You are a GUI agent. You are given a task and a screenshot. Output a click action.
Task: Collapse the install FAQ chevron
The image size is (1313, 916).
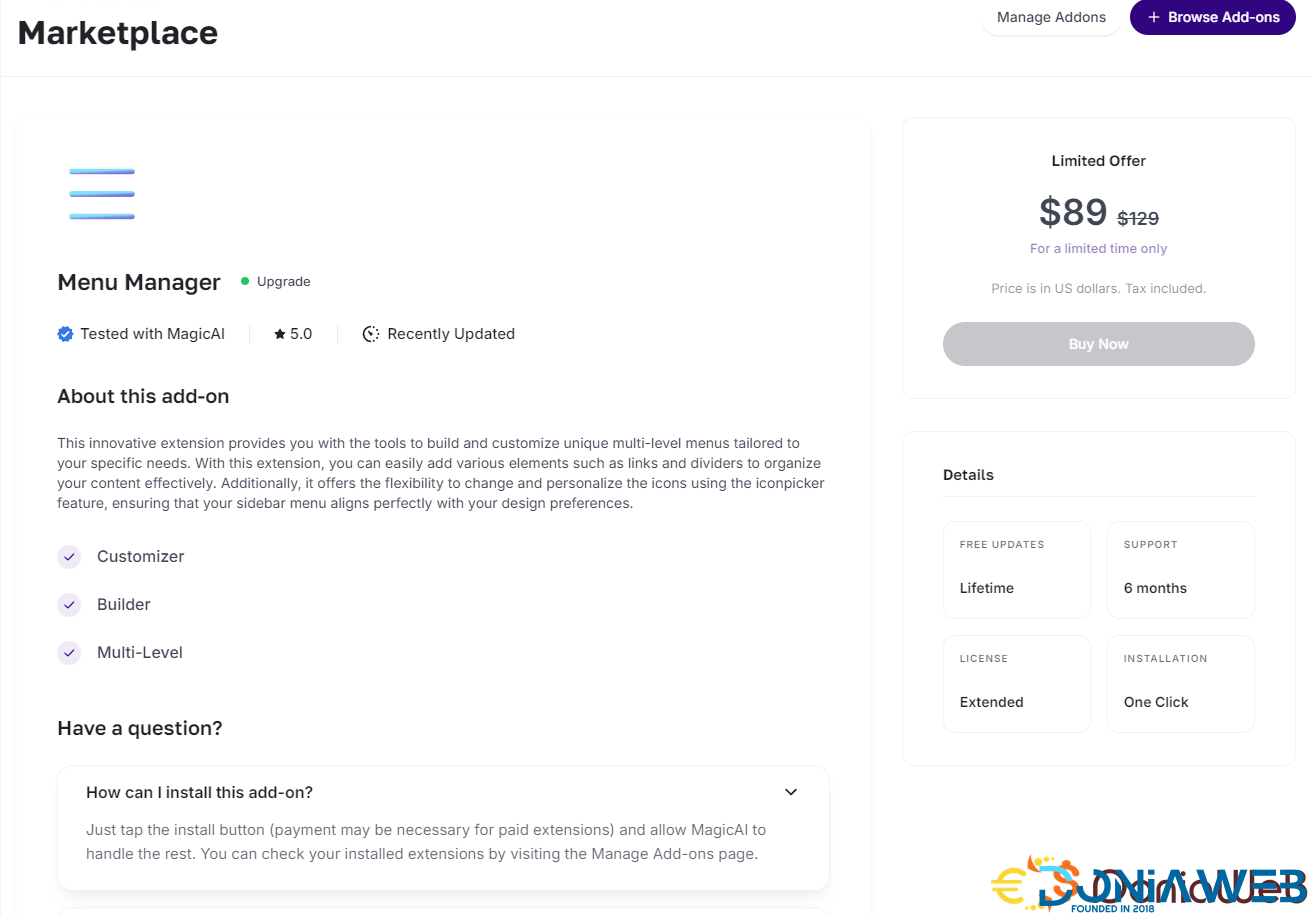[x=791, y=792]
